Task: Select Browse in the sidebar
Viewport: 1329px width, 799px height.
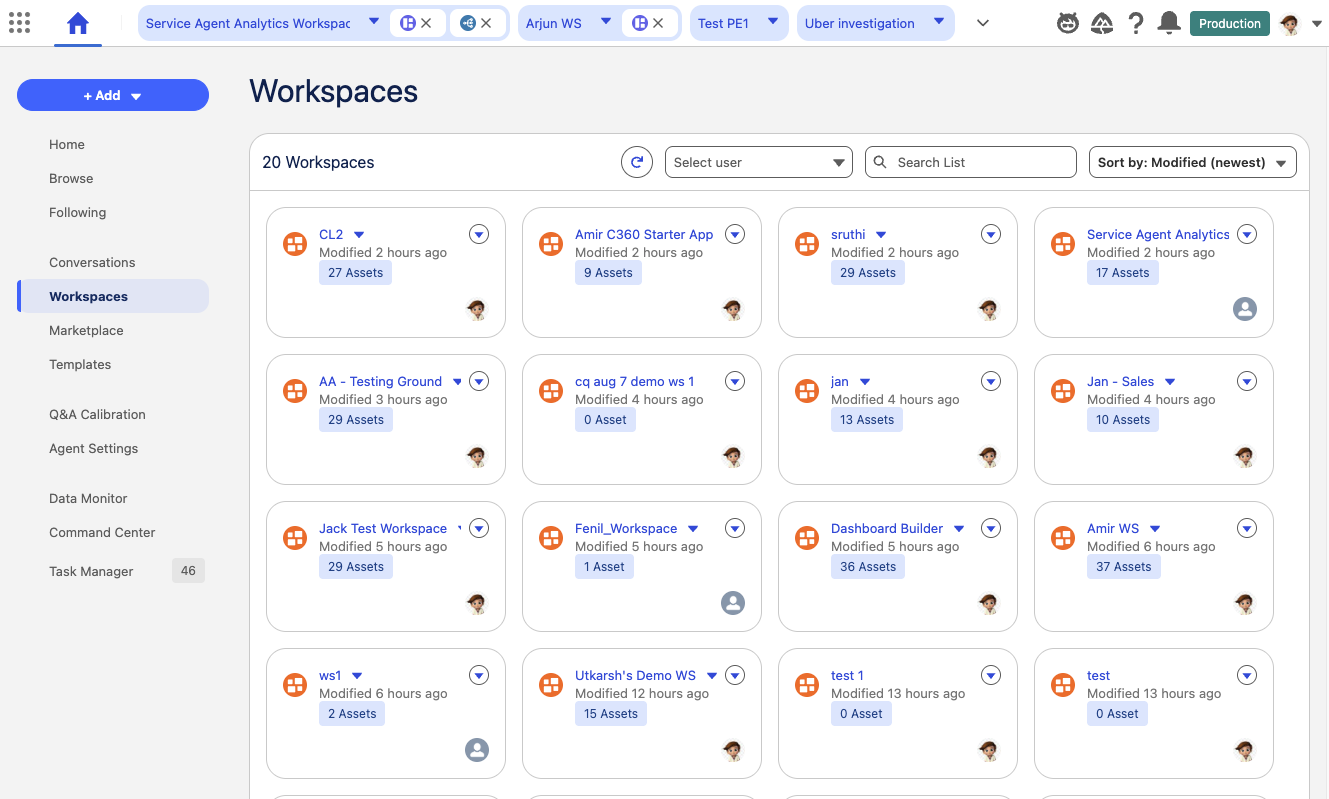Action: coord(71,178)
